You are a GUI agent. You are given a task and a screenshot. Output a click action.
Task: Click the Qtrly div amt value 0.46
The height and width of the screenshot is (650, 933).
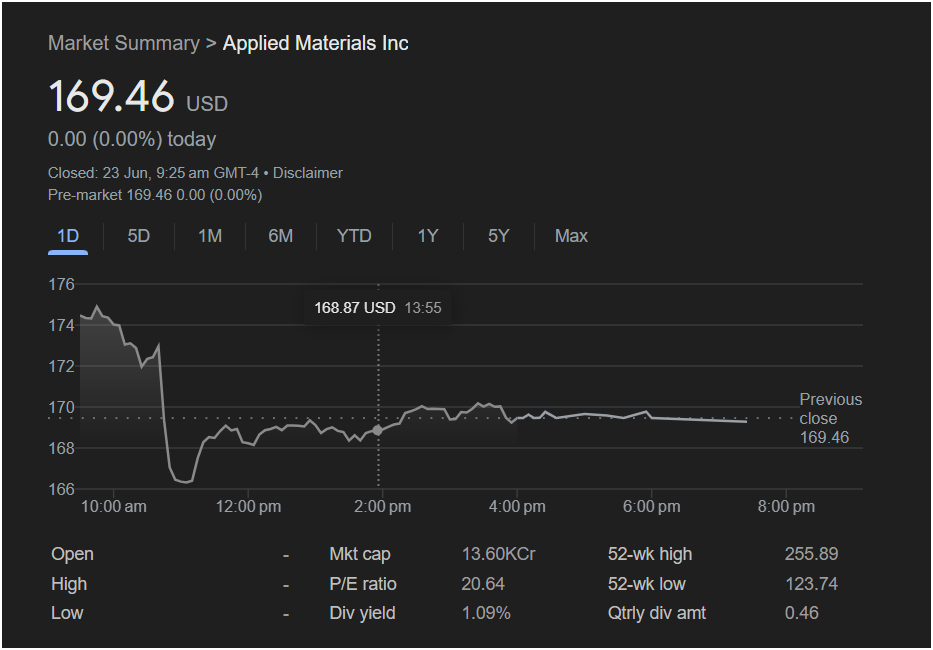(x=801, y=613)
